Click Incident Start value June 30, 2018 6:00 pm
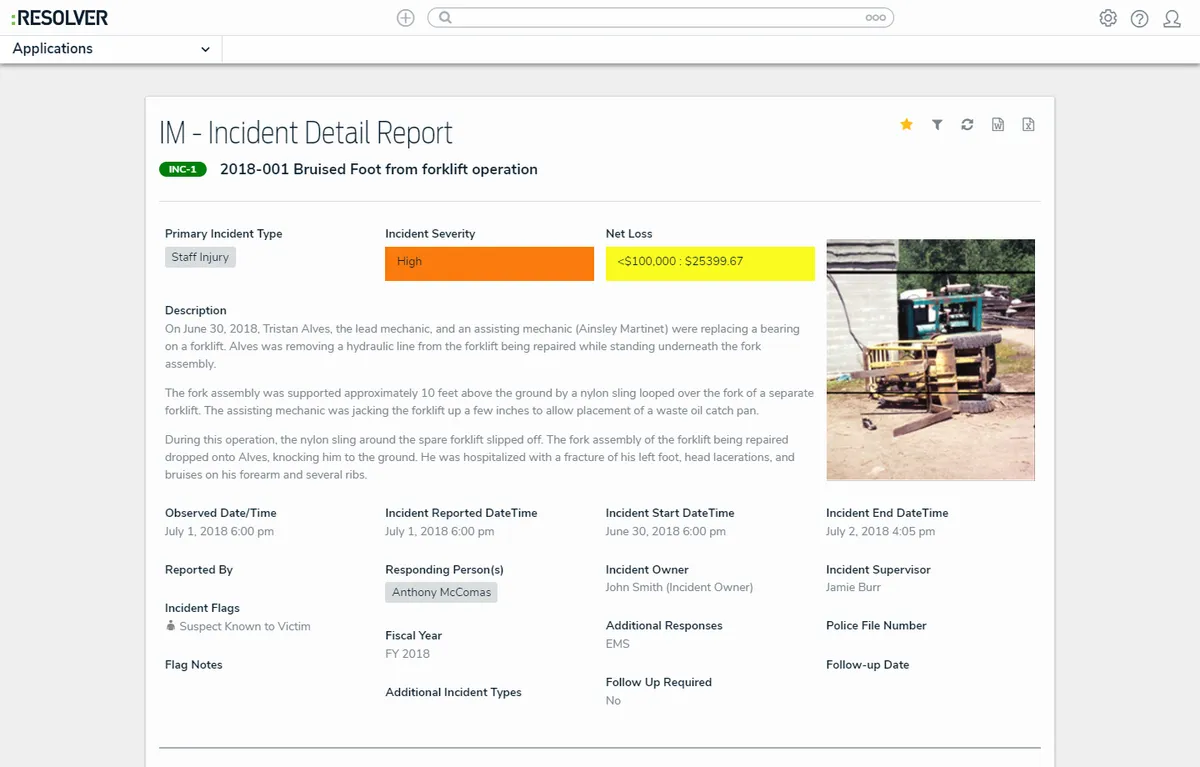The width and height of the screenshot is (1200, 767). (x=666, y=532)
